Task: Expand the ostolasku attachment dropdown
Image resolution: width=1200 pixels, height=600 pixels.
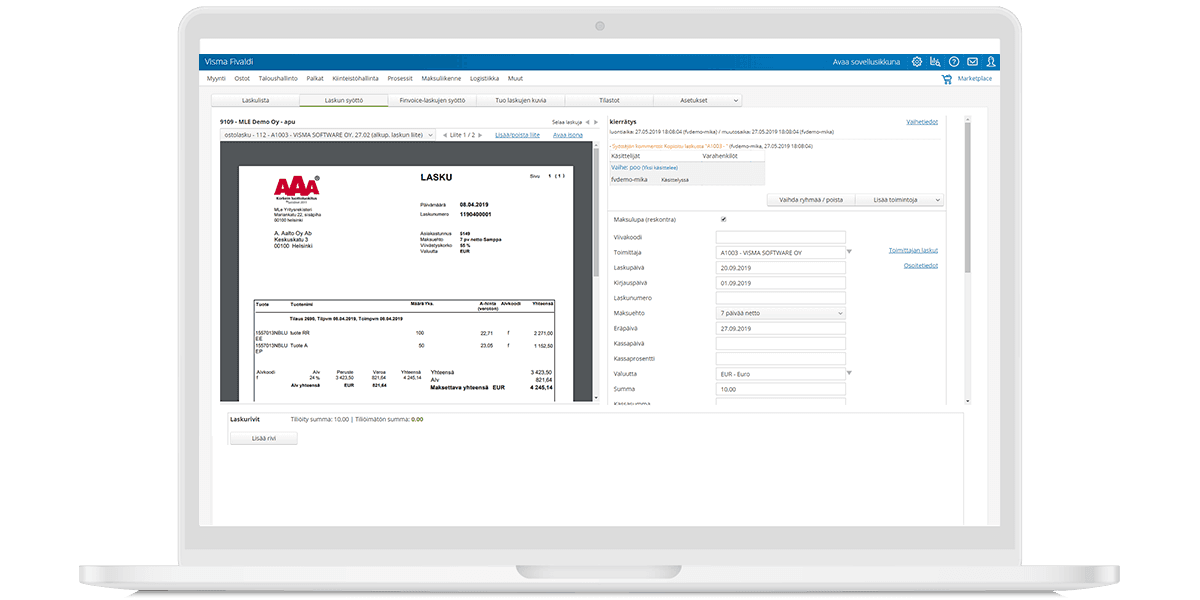Action: tap(430, 134)
